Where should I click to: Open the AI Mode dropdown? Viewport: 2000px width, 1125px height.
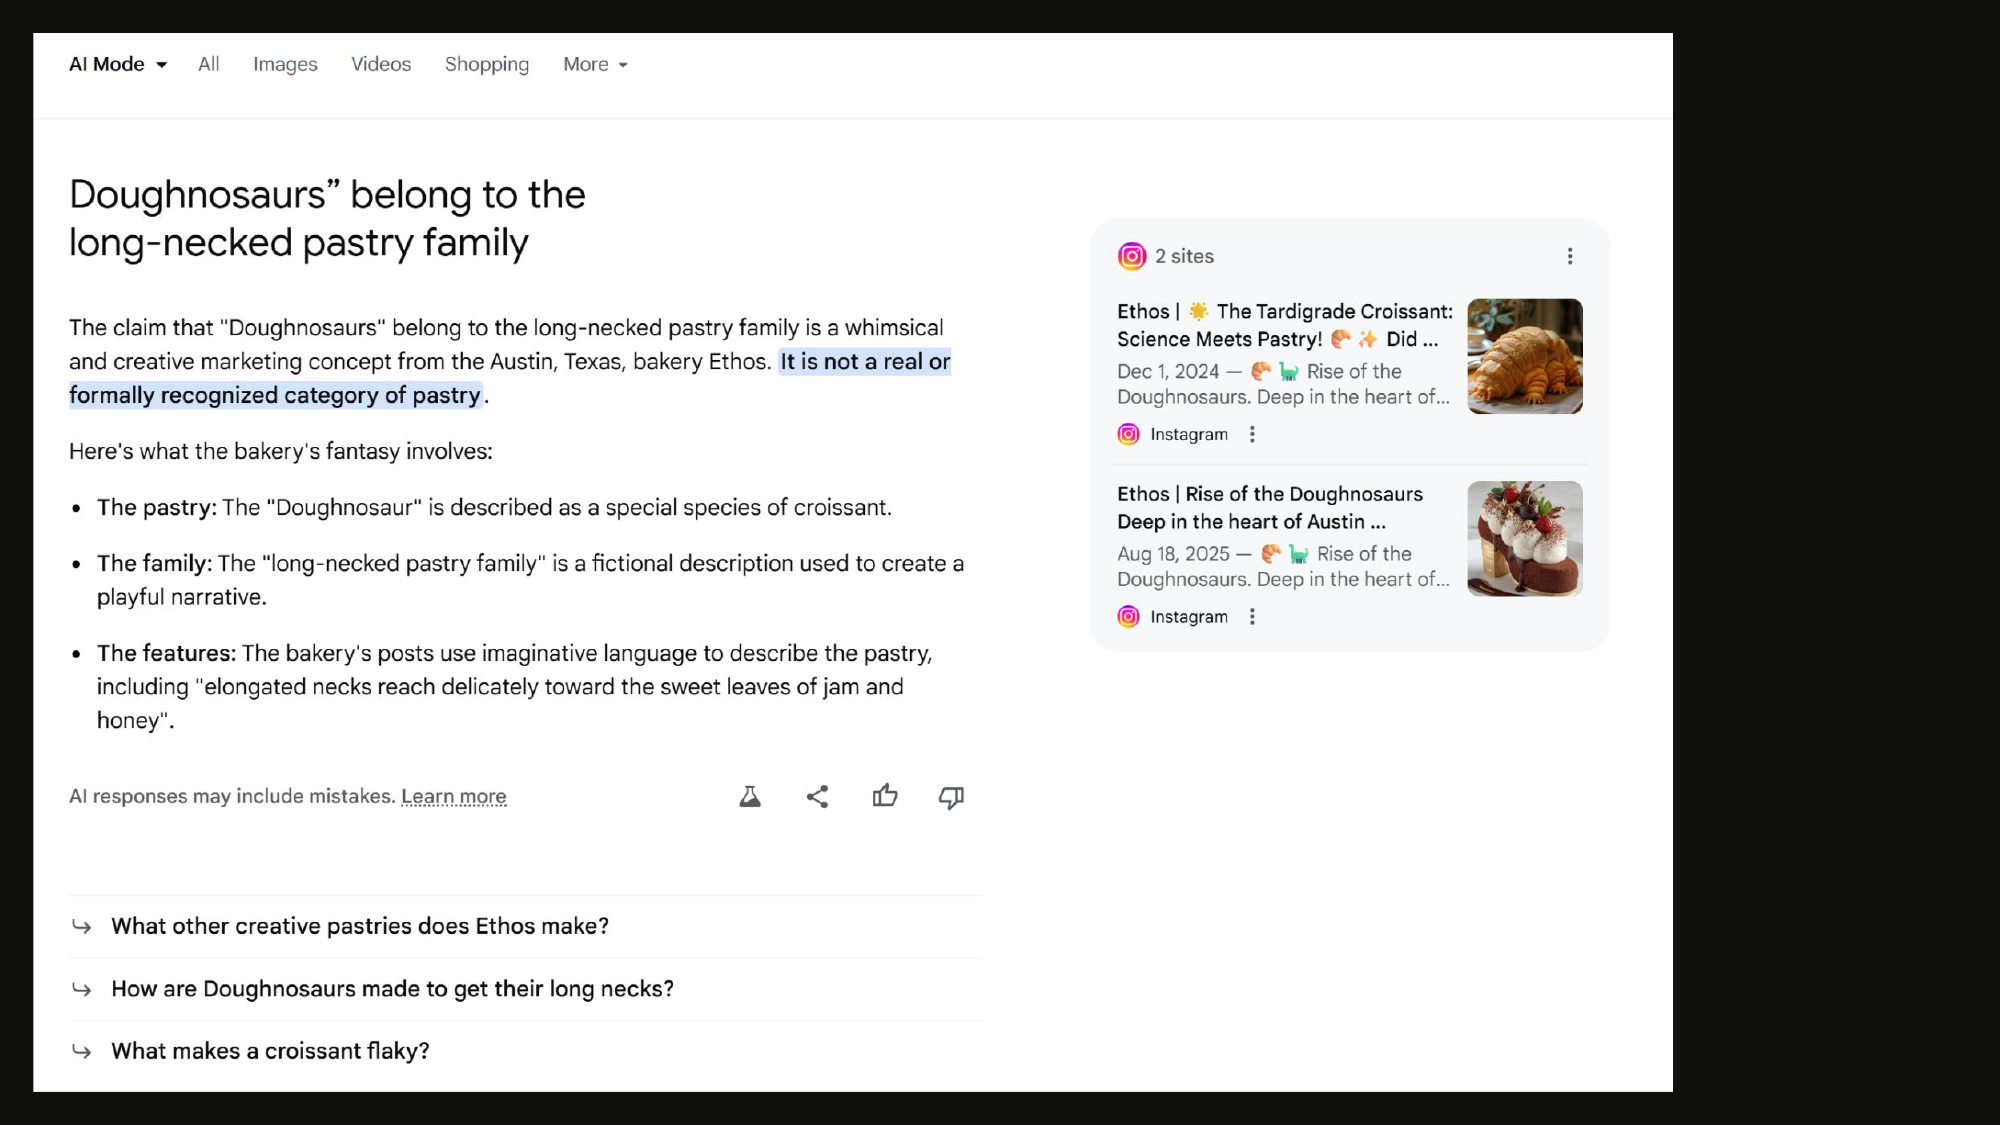tap(118, 64)
